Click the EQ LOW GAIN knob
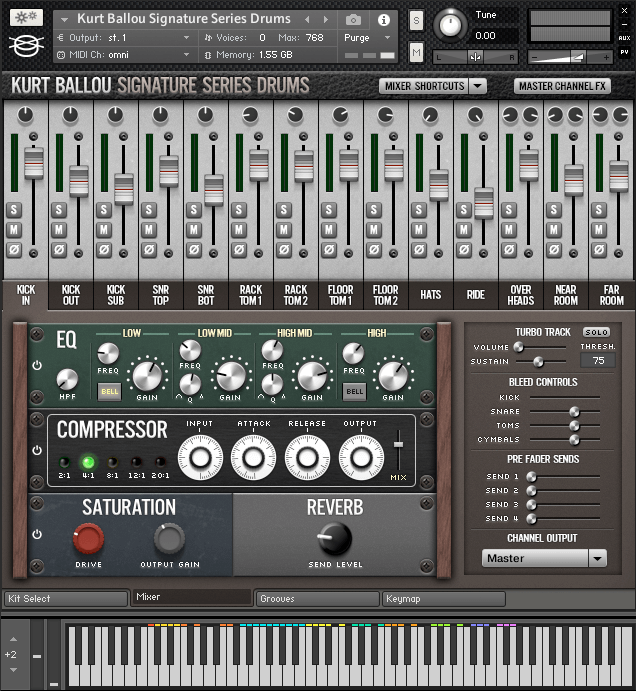Viewport: 636px width, 691px height. tap(147, 375)
